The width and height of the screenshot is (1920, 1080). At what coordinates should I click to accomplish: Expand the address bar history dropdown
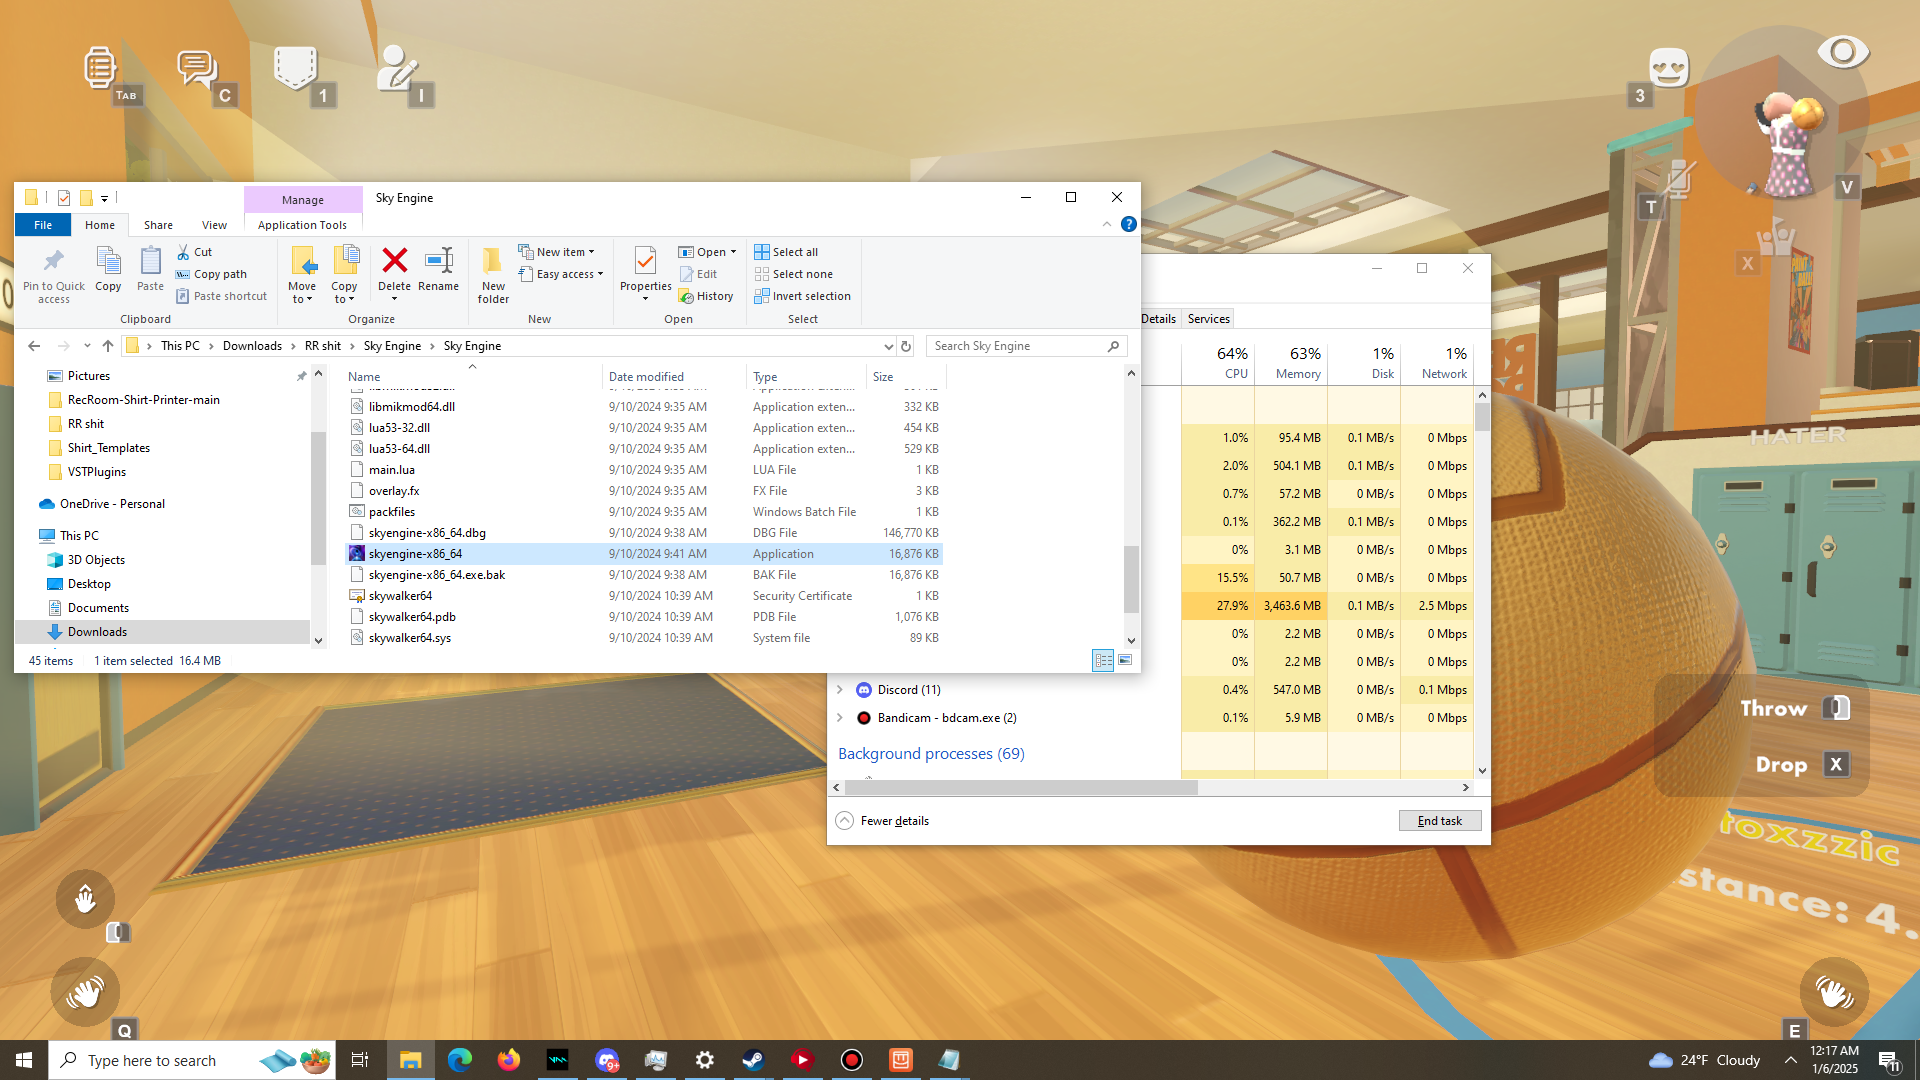click(x=888, y=346)
